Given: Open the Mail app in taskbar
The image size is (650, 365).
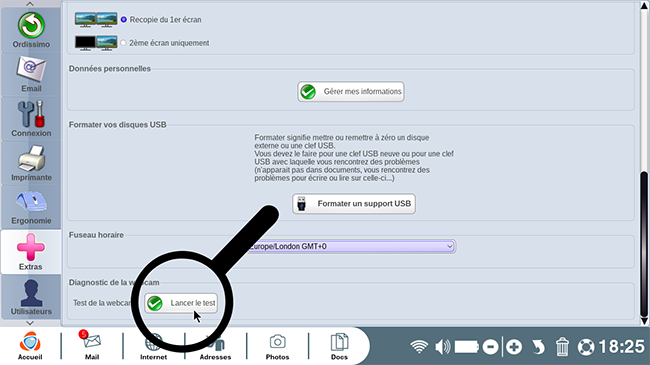Looking at the screenshot, I should coord(92,346).
